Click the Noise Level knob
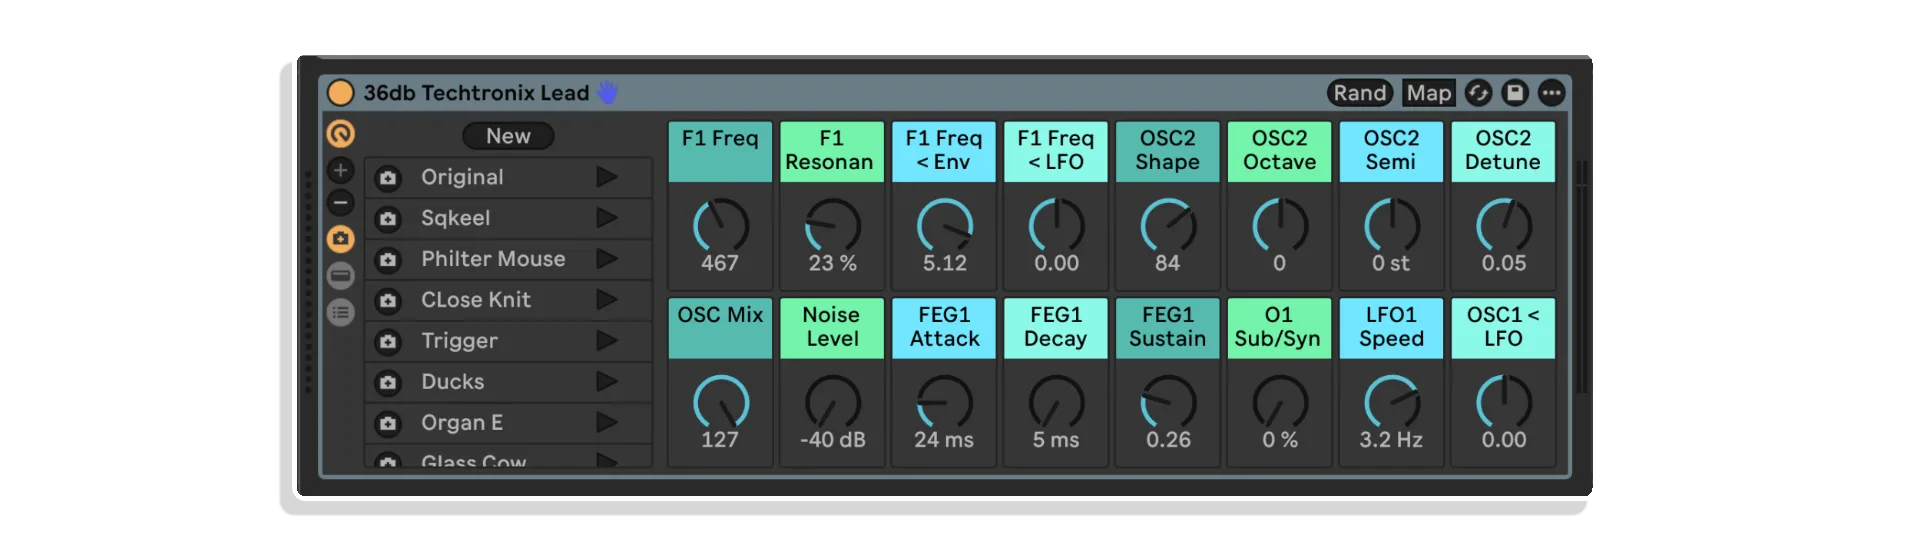Viewport: 1920px width, 551px height. click(833, 402)
